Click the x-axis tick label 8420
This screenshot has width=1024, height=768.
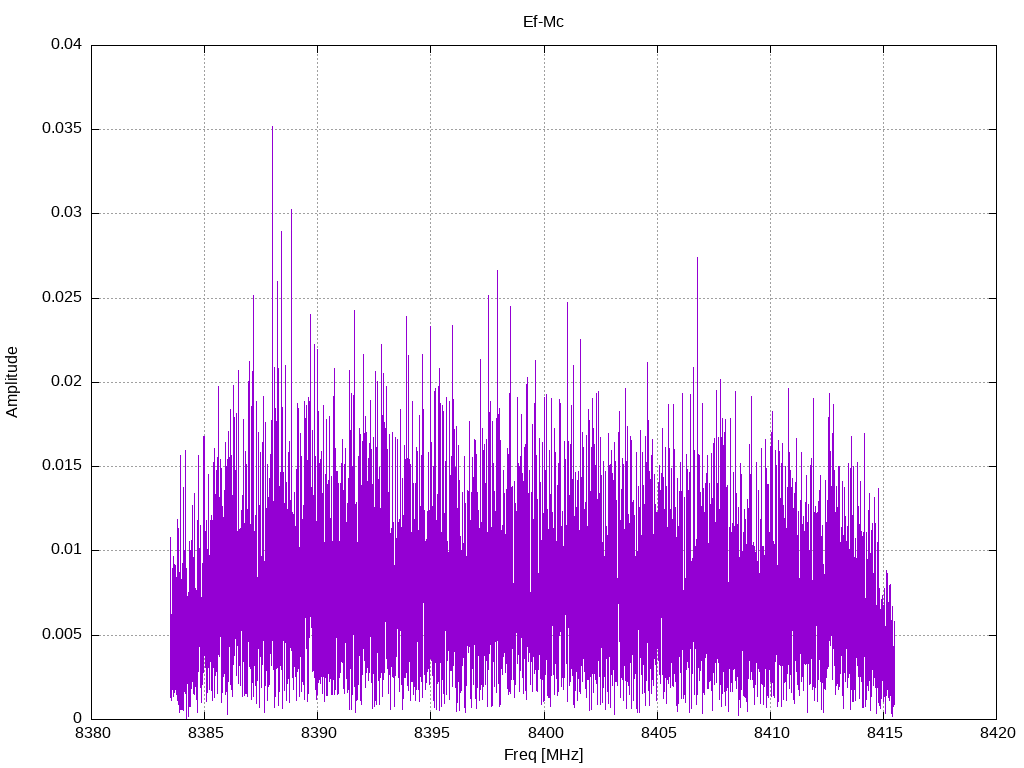(997, 733)
